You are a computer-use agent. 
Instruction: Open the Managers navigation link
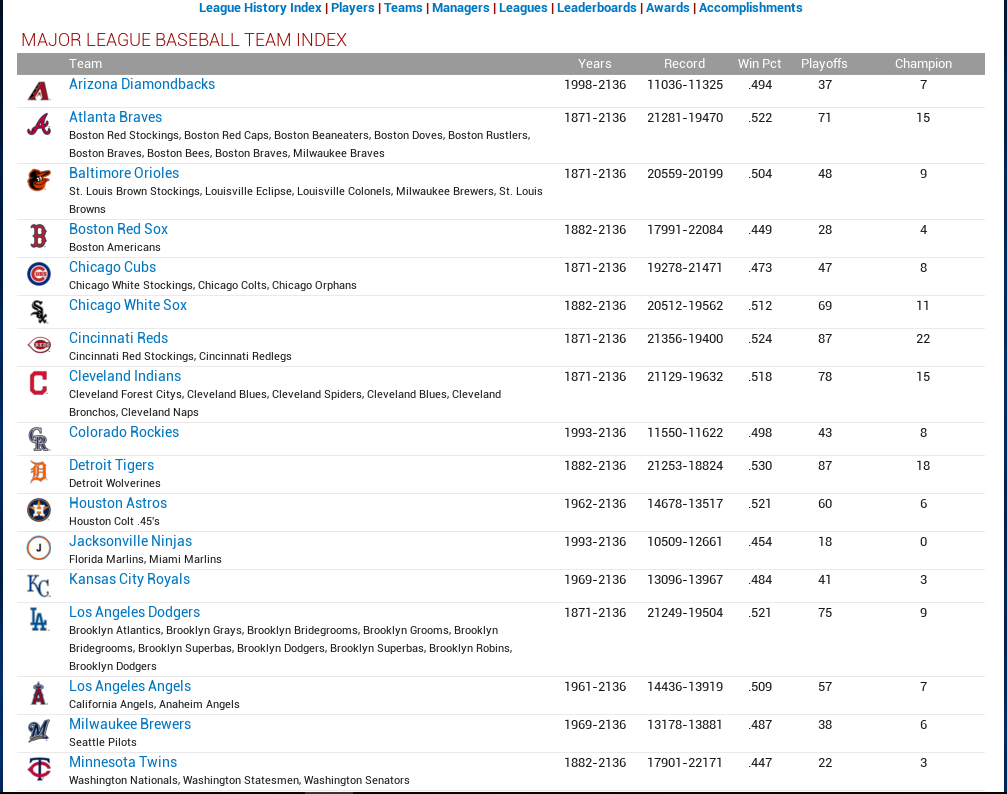[x=460, y=8]
